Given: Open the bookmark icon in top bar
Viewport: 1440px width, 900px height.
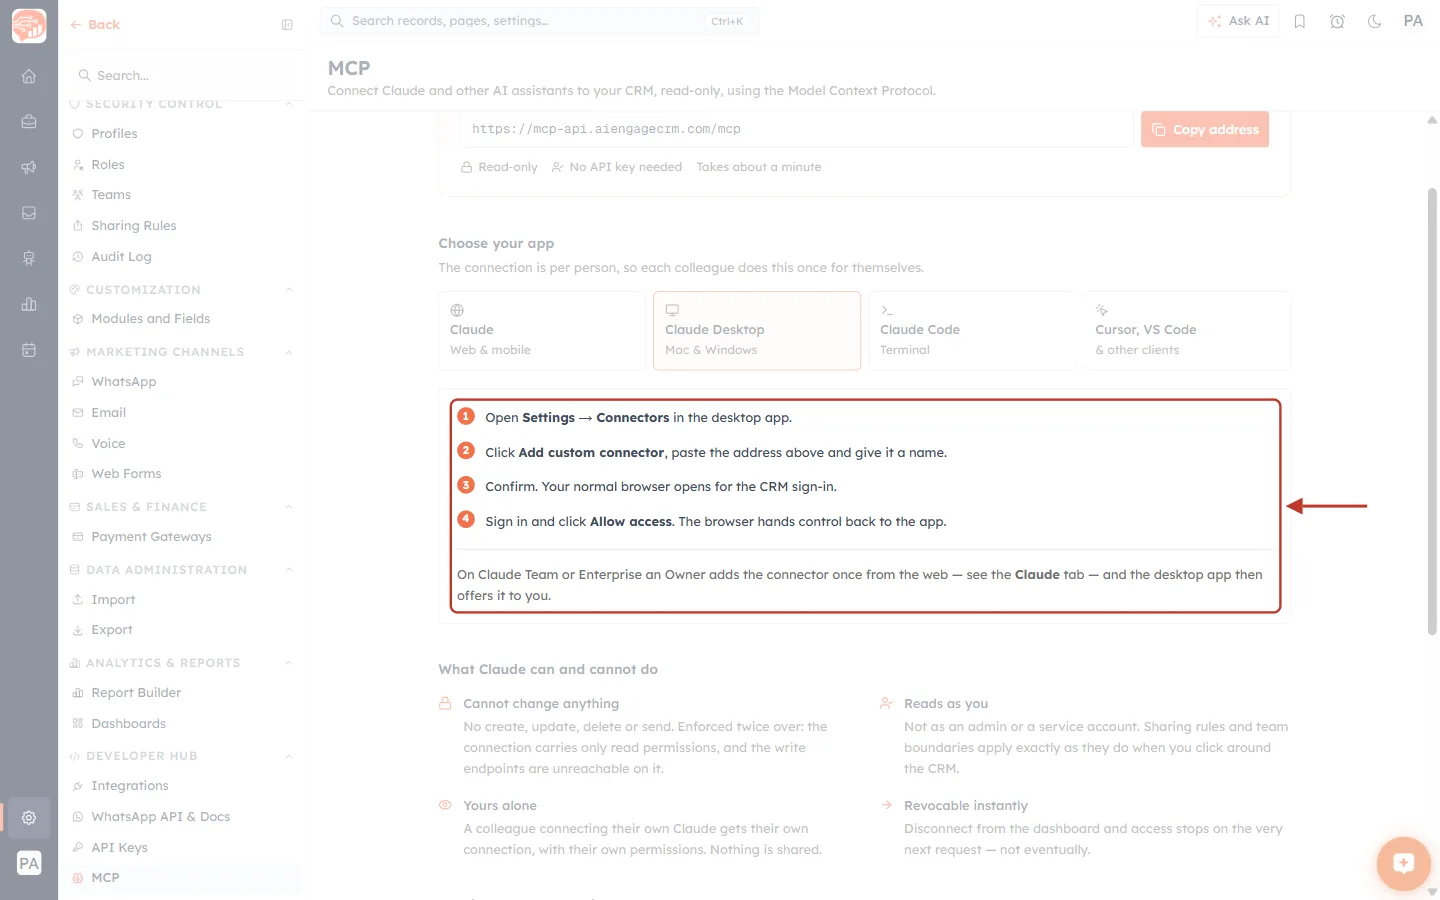Looking at the screenshot, I should tap(1300, 21).
